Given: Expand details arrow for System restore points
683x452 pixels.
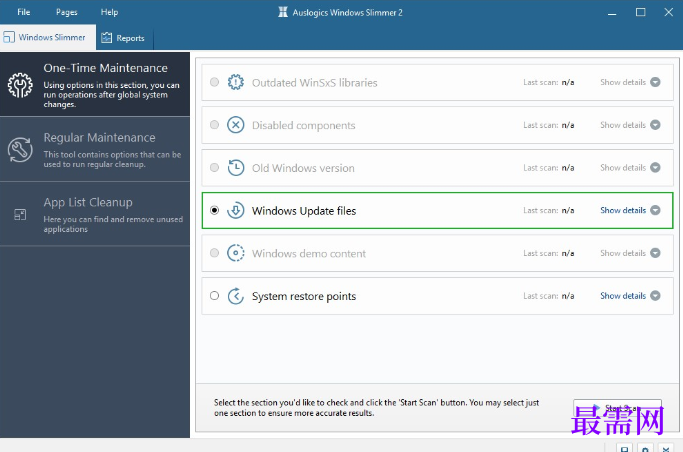Looking at the screenshot, I should point(656,295).
